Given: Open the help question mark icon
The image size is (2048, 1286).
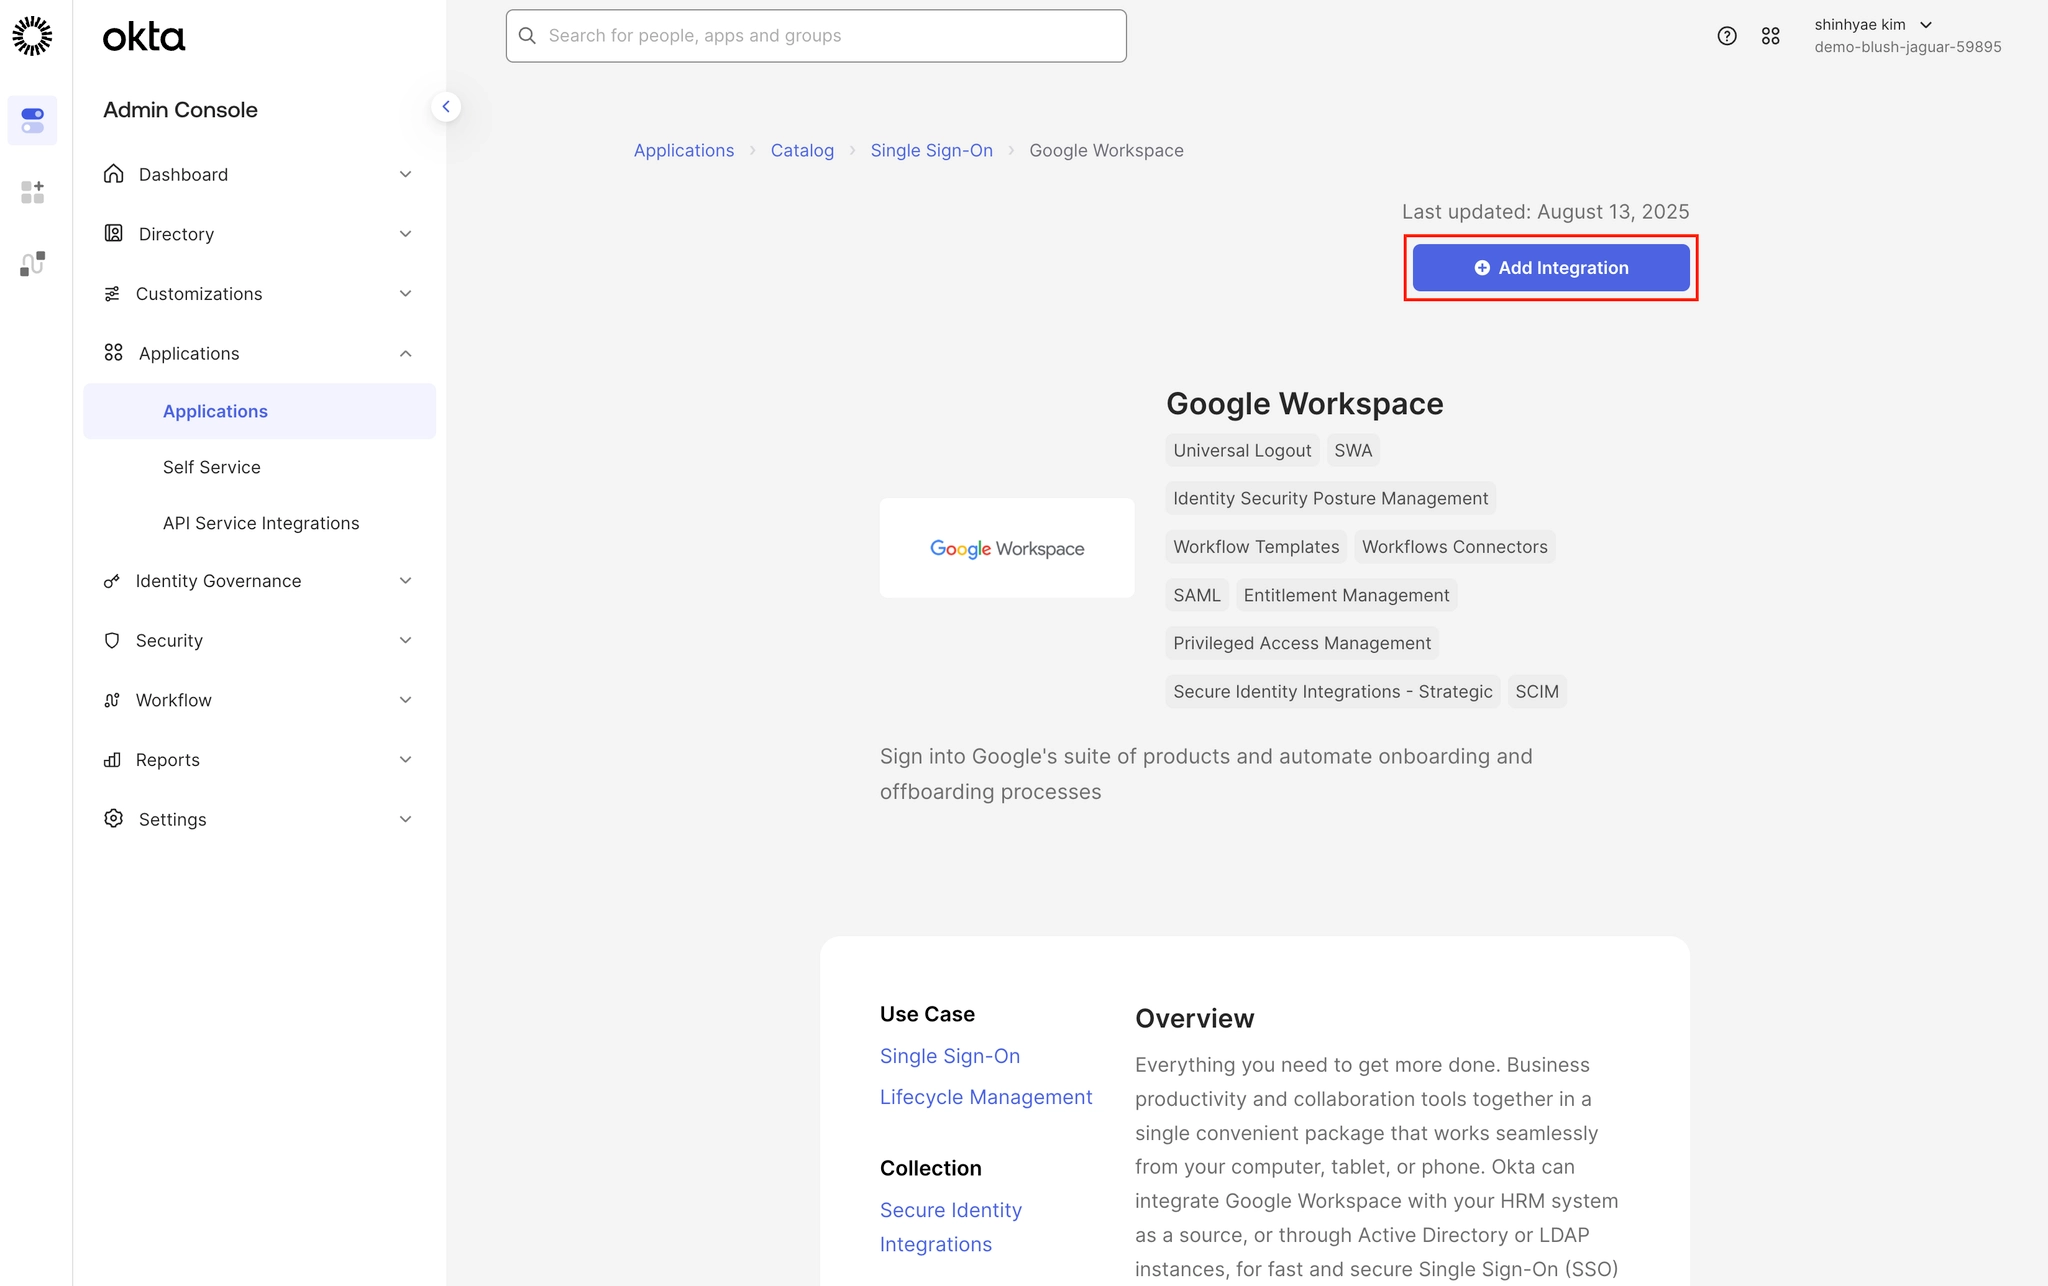Looking at the screenshot, I should click(1726, 36).
